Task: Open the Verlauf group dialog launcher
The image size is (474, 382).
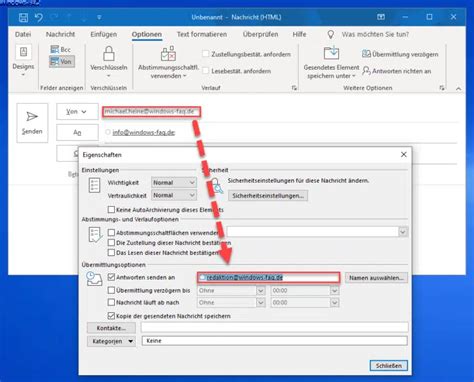Action: pyautogui.click(x=294, y=88)
